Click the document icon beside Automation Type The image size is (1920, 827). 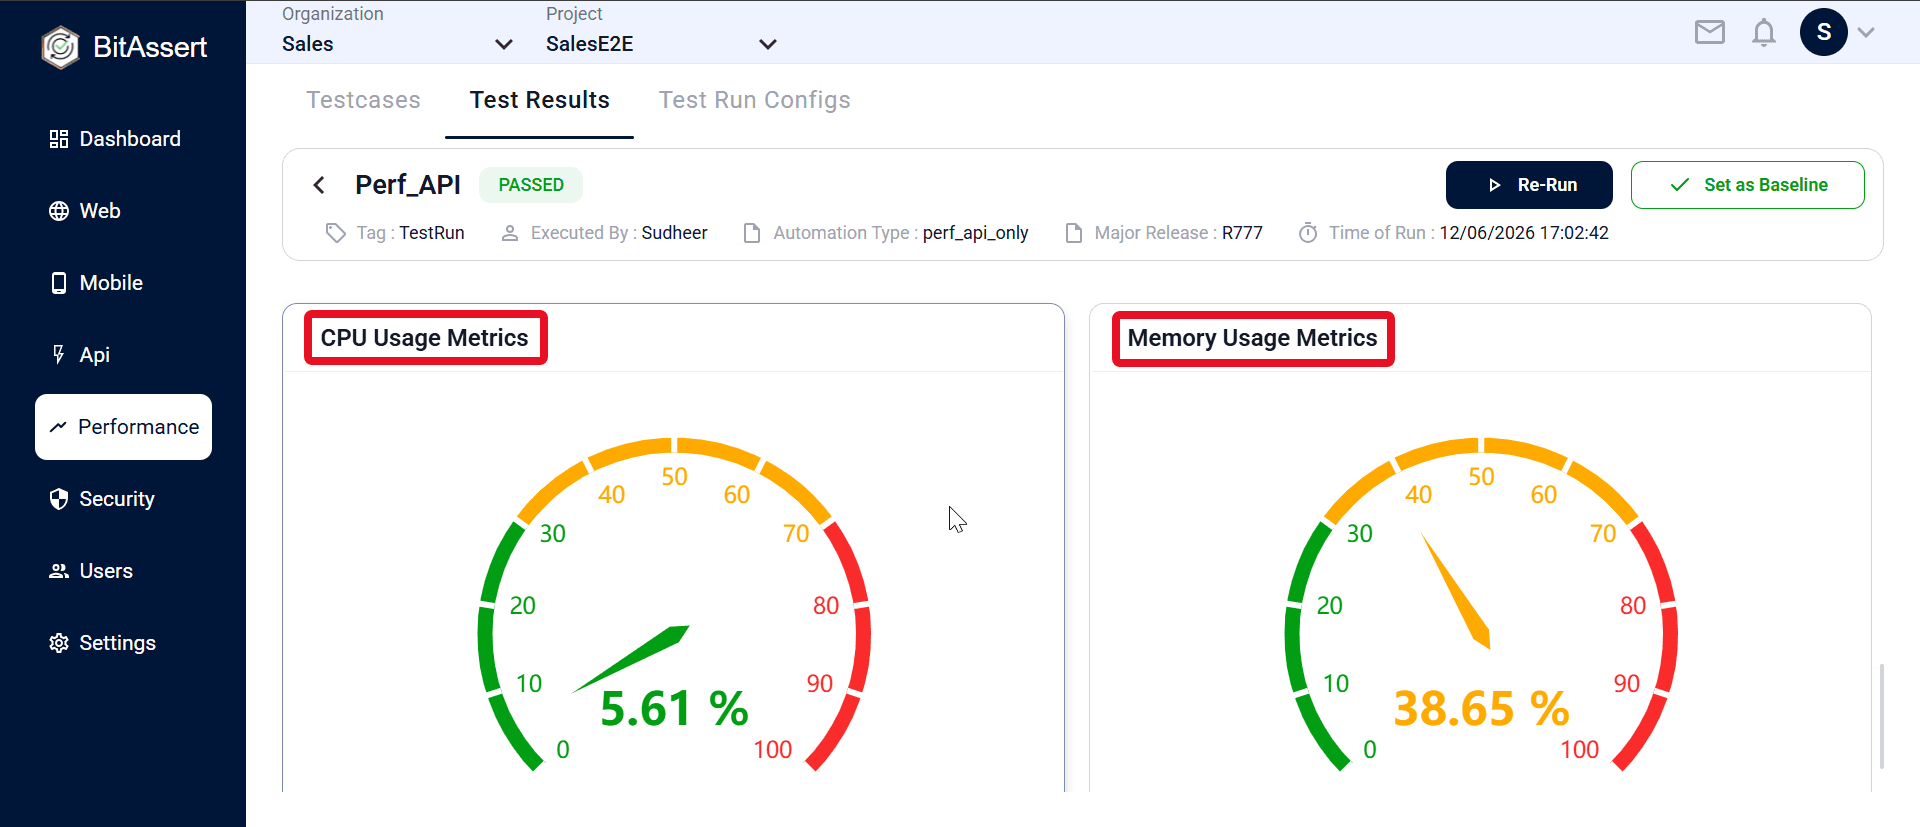(752, 233)
